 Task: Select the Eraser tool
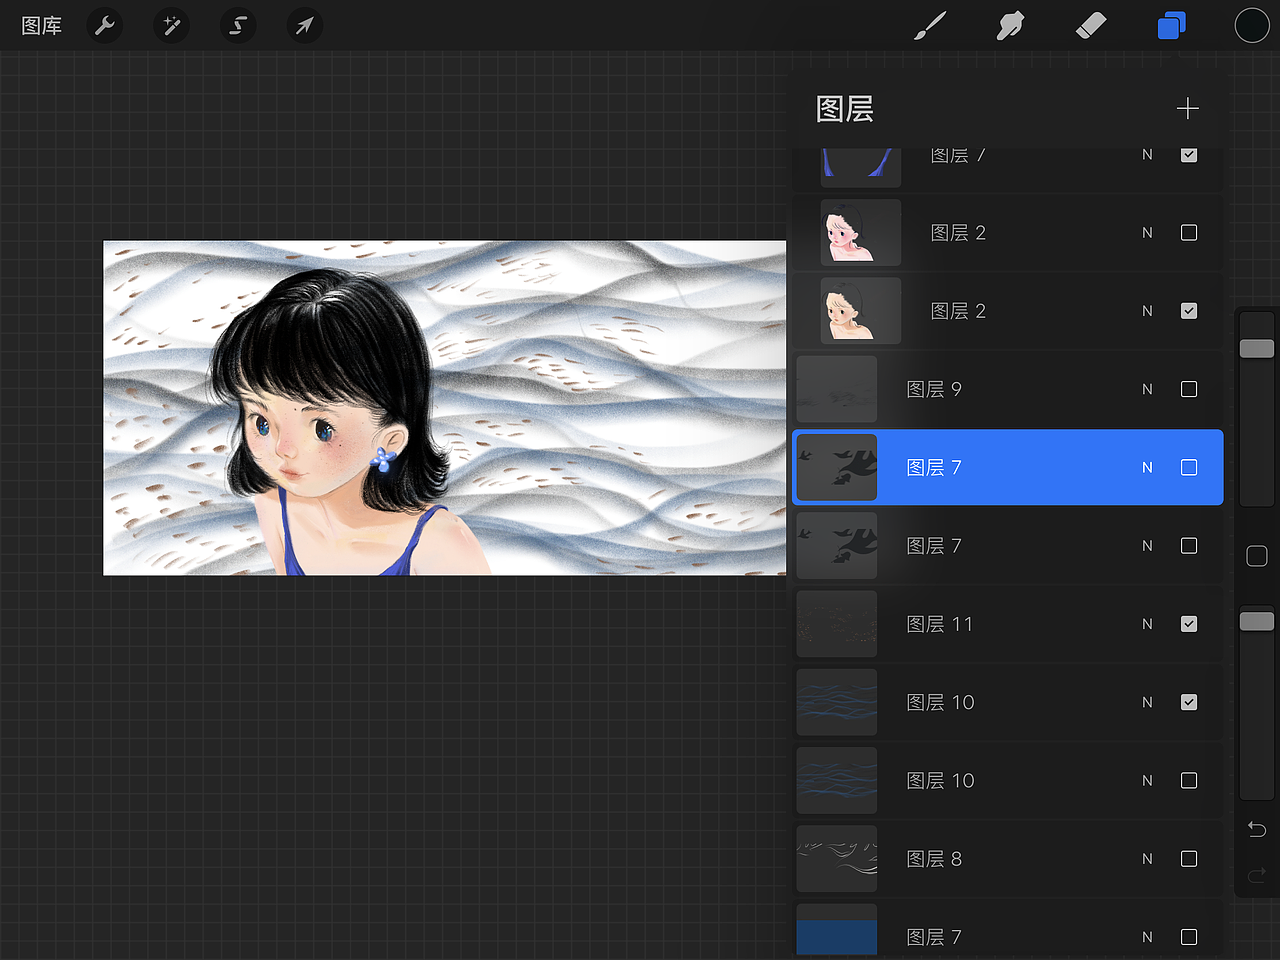pos(1091,26)
